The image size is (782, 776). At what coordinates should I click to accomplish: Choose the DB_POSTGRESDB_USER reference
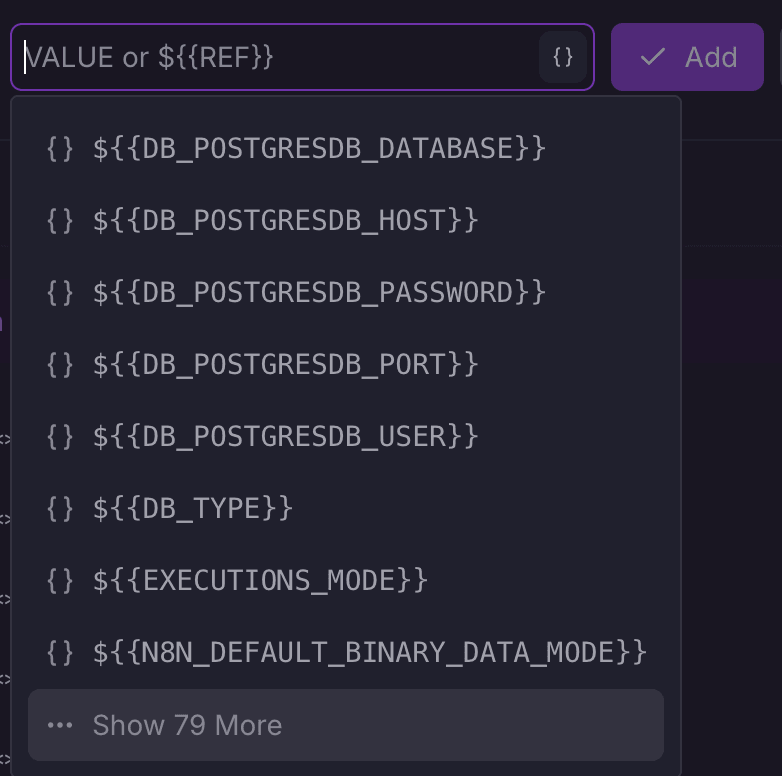pyautogui.click(x=285, y=437)
